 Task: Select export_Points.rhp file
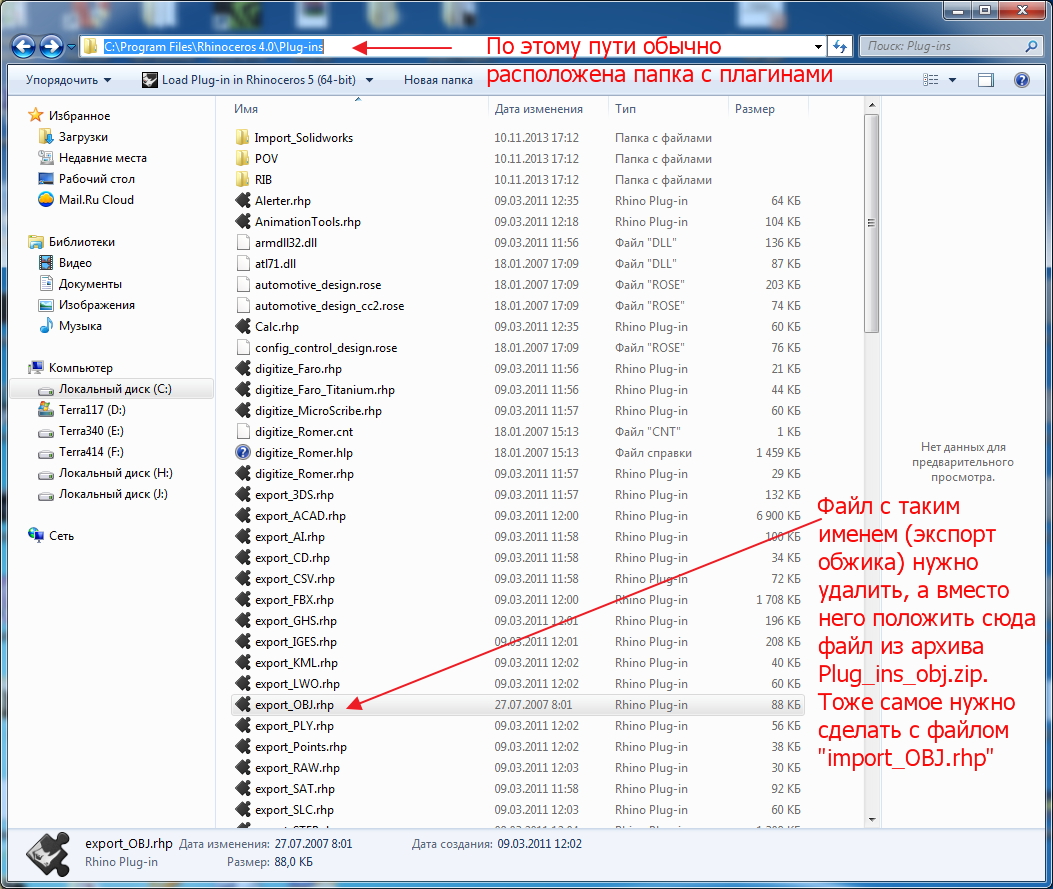301,747
